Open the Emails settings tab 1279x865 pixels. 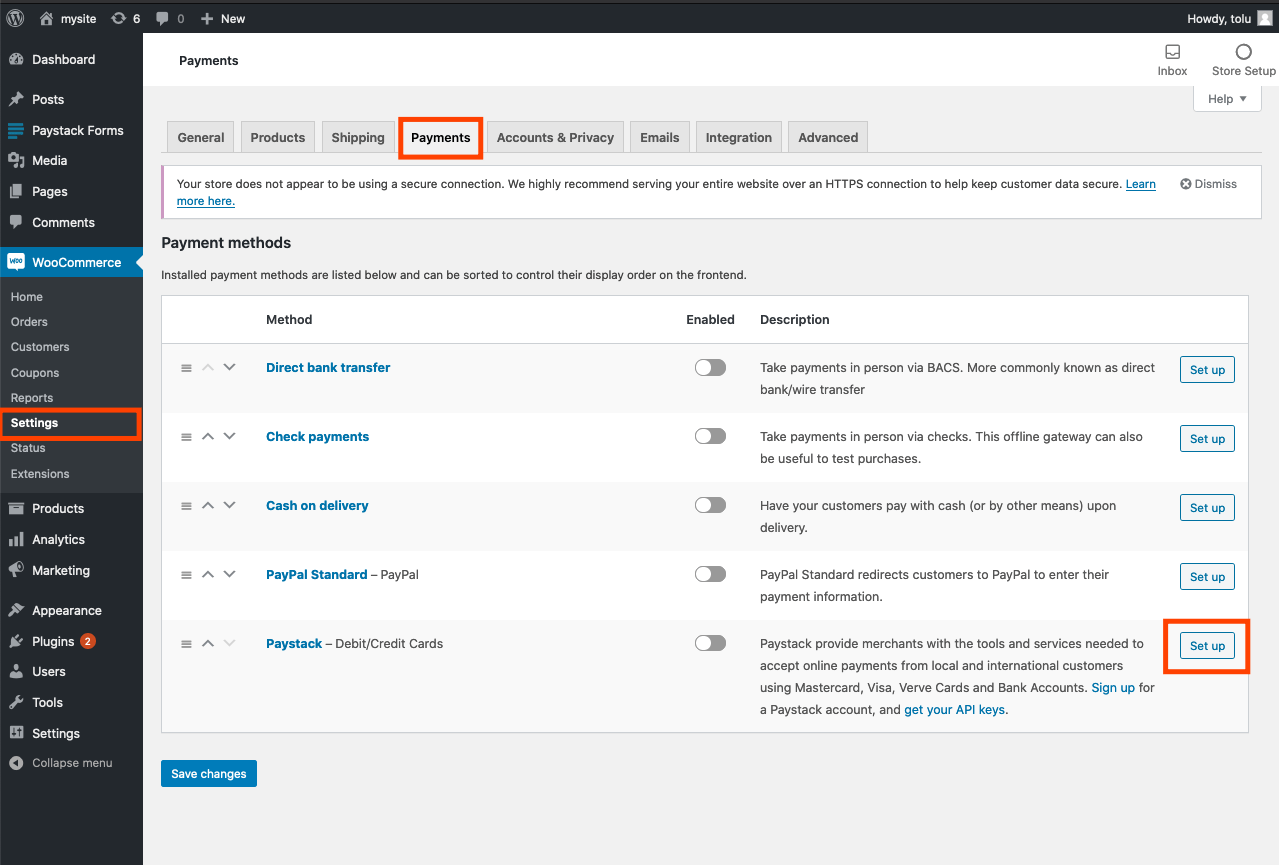(659, 137)
